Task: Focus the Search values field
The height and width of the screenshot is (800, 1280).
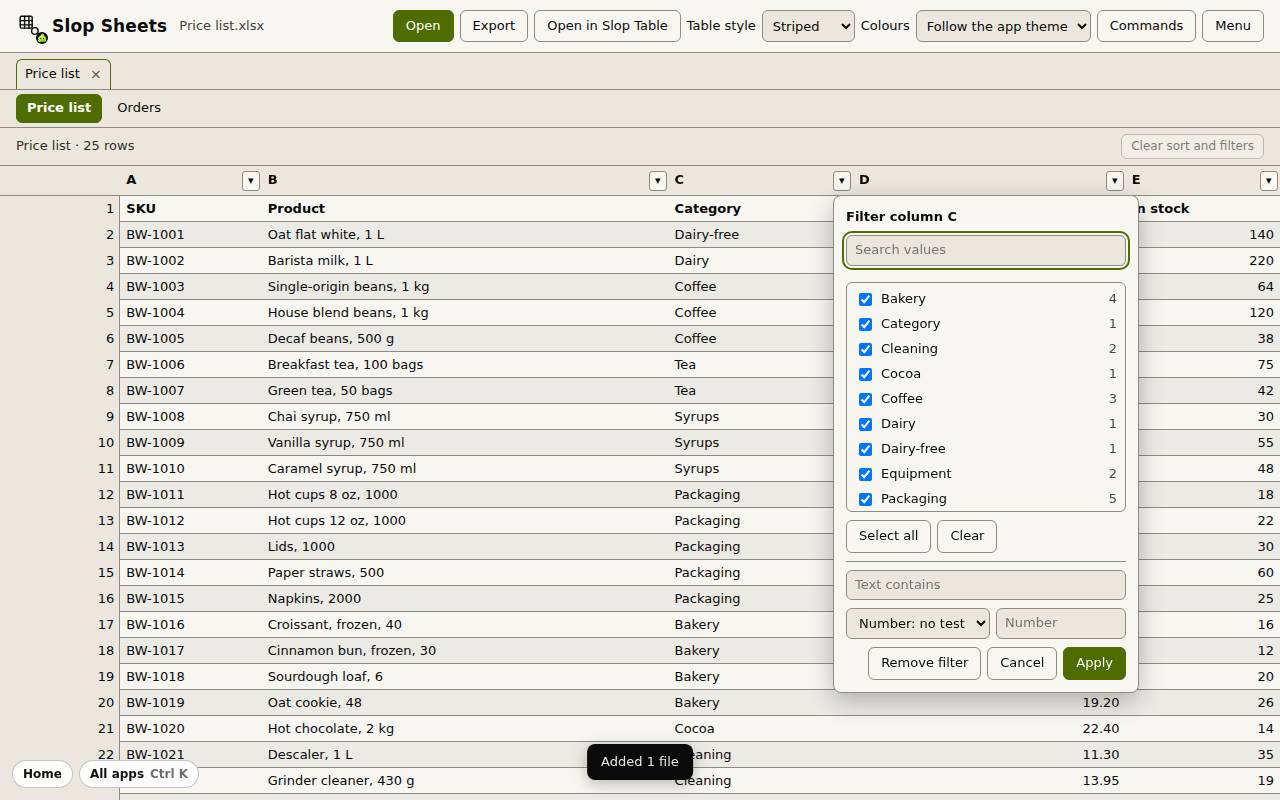Action: (986, 250)
